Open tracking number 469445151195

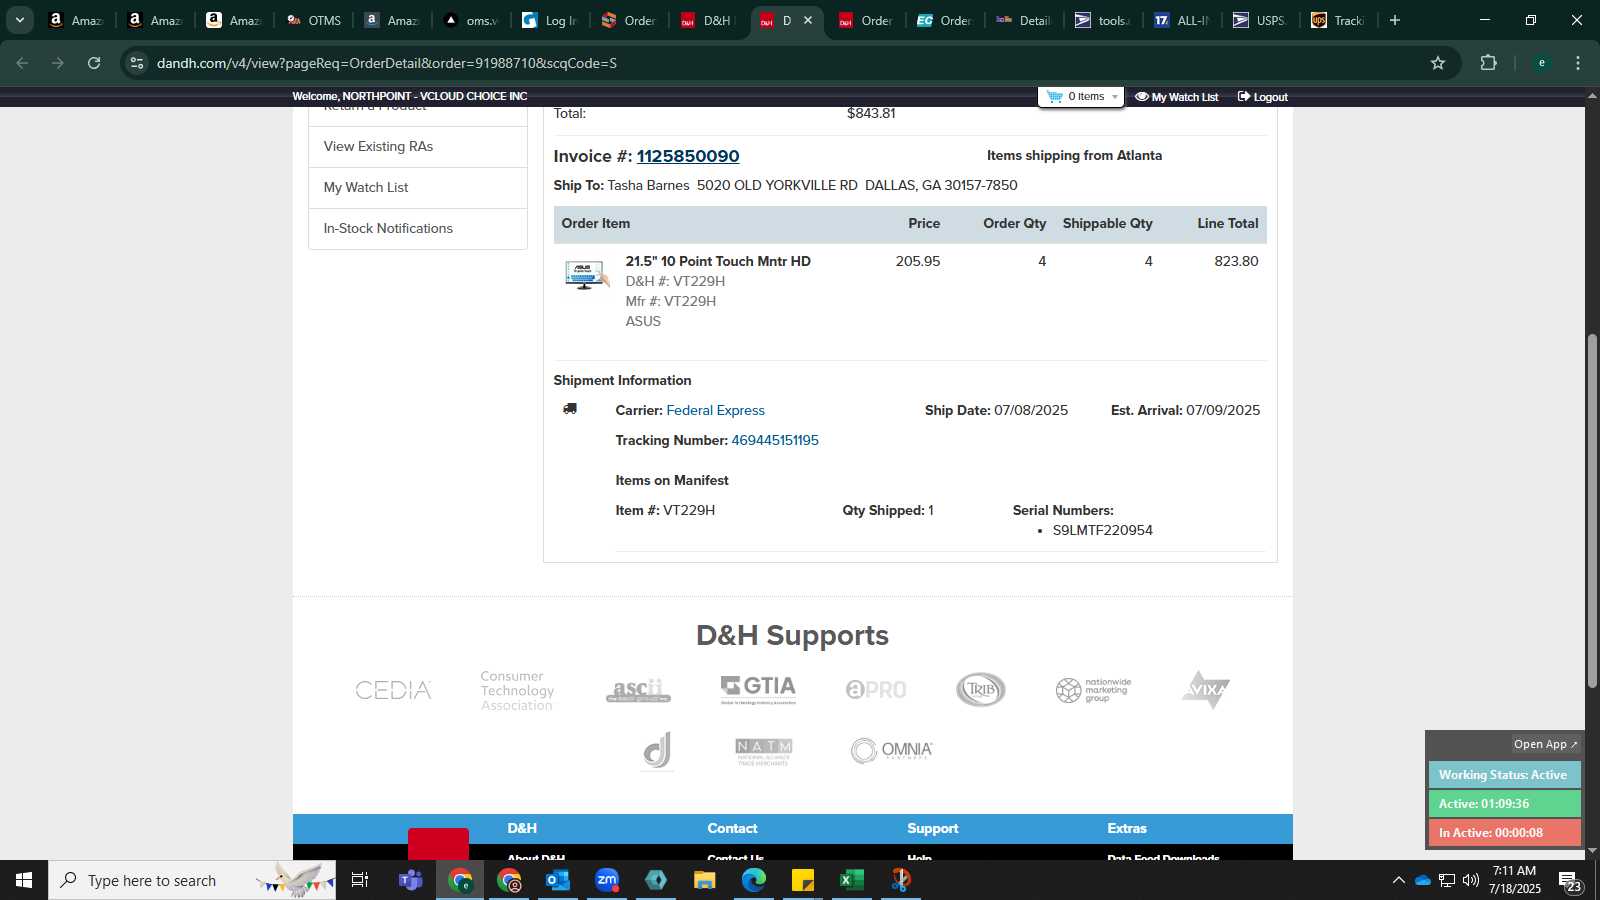[x=775, y=440]
